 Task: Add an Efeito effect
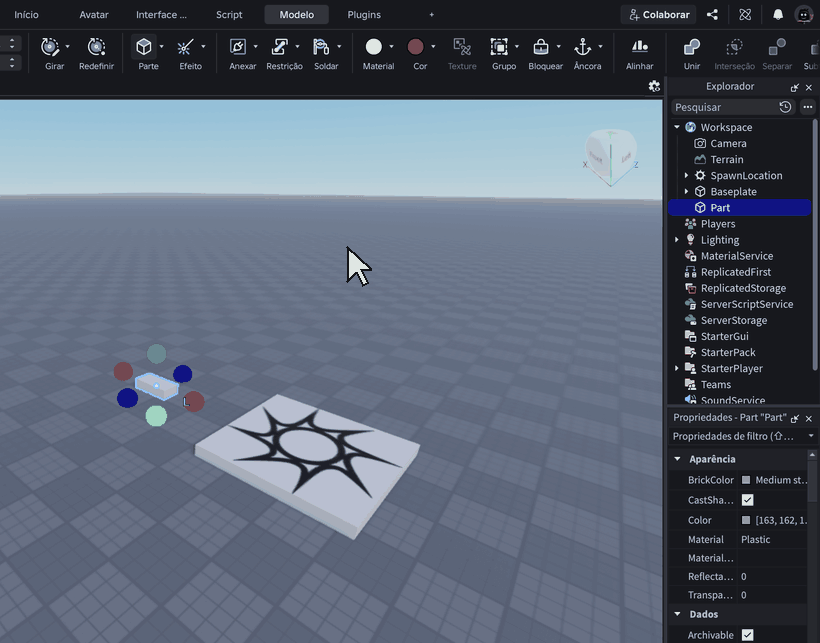coord(185,48)
